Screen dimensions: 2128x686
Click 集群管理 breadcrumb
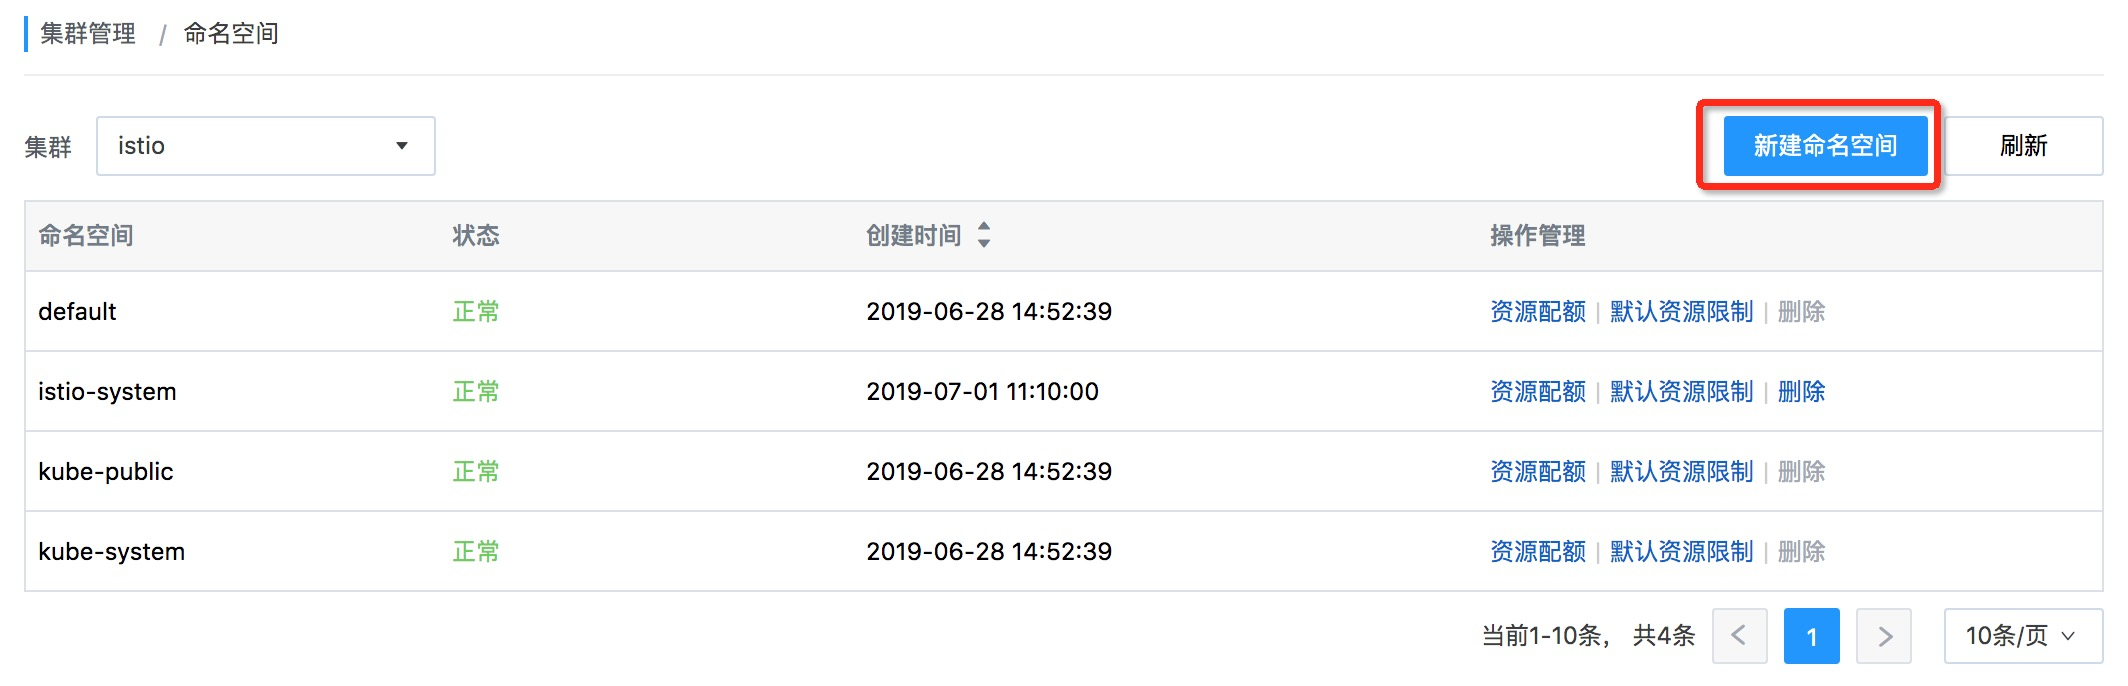(88, 34)
